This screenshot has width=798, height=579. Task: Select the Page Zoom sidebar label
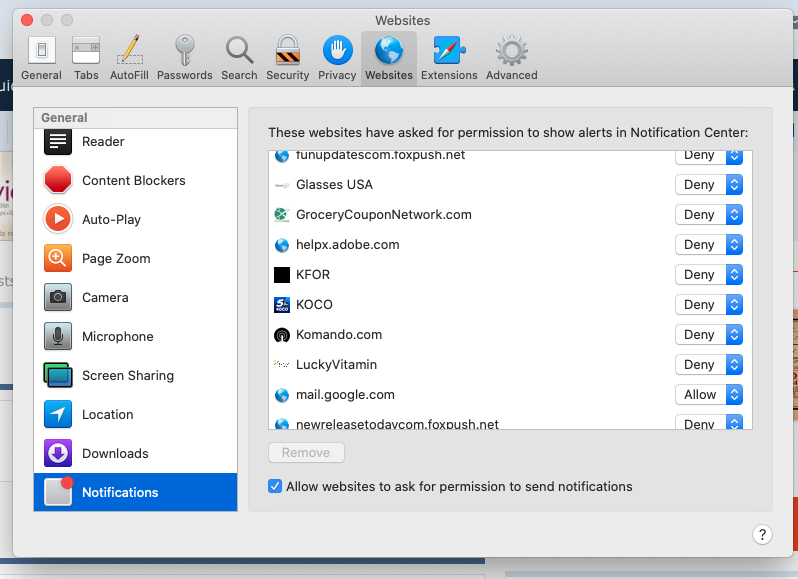coord(116,258)
